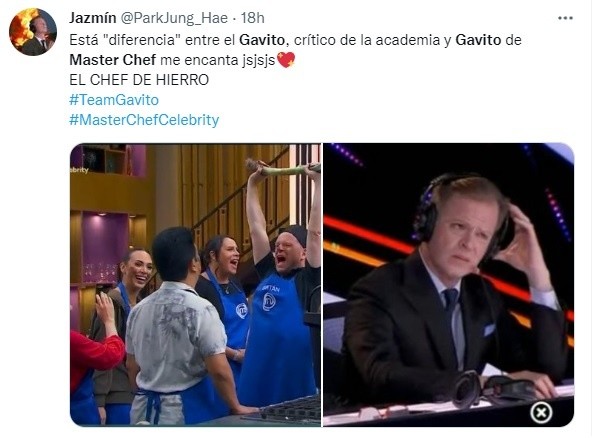Click the sparkling heart emoji in tweet
This screenshot has height=438, width=592.
[286, 60]
